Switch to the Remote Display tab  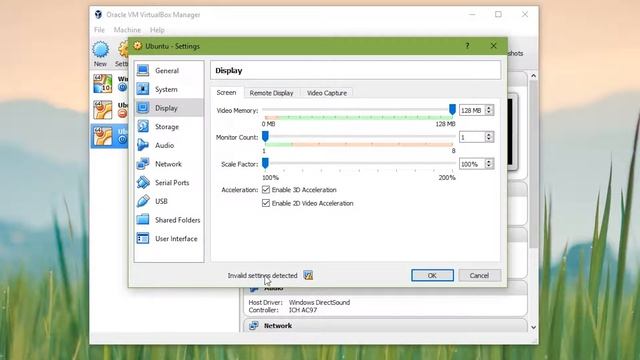coord(271,93)
